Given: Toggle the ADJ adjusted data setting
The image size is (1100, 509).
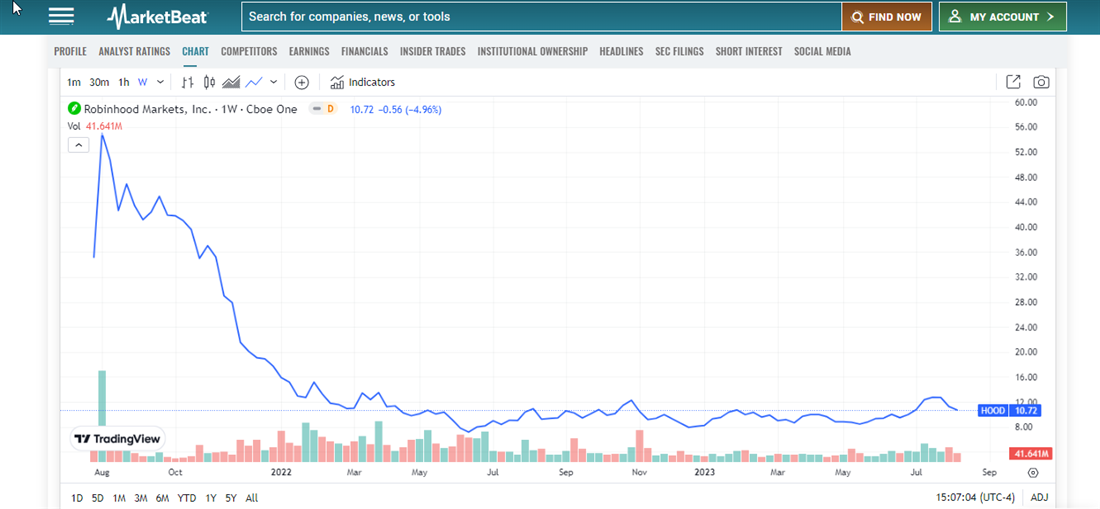Looking at the screenshot, I should (x=1039, y=497).
